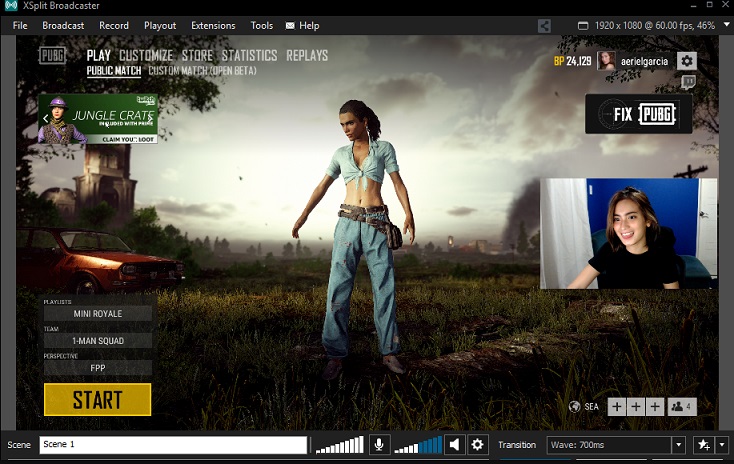This screenshot has width=734, height=464.
Task: Select the FPP perspective option
Action: pos(98,368)
